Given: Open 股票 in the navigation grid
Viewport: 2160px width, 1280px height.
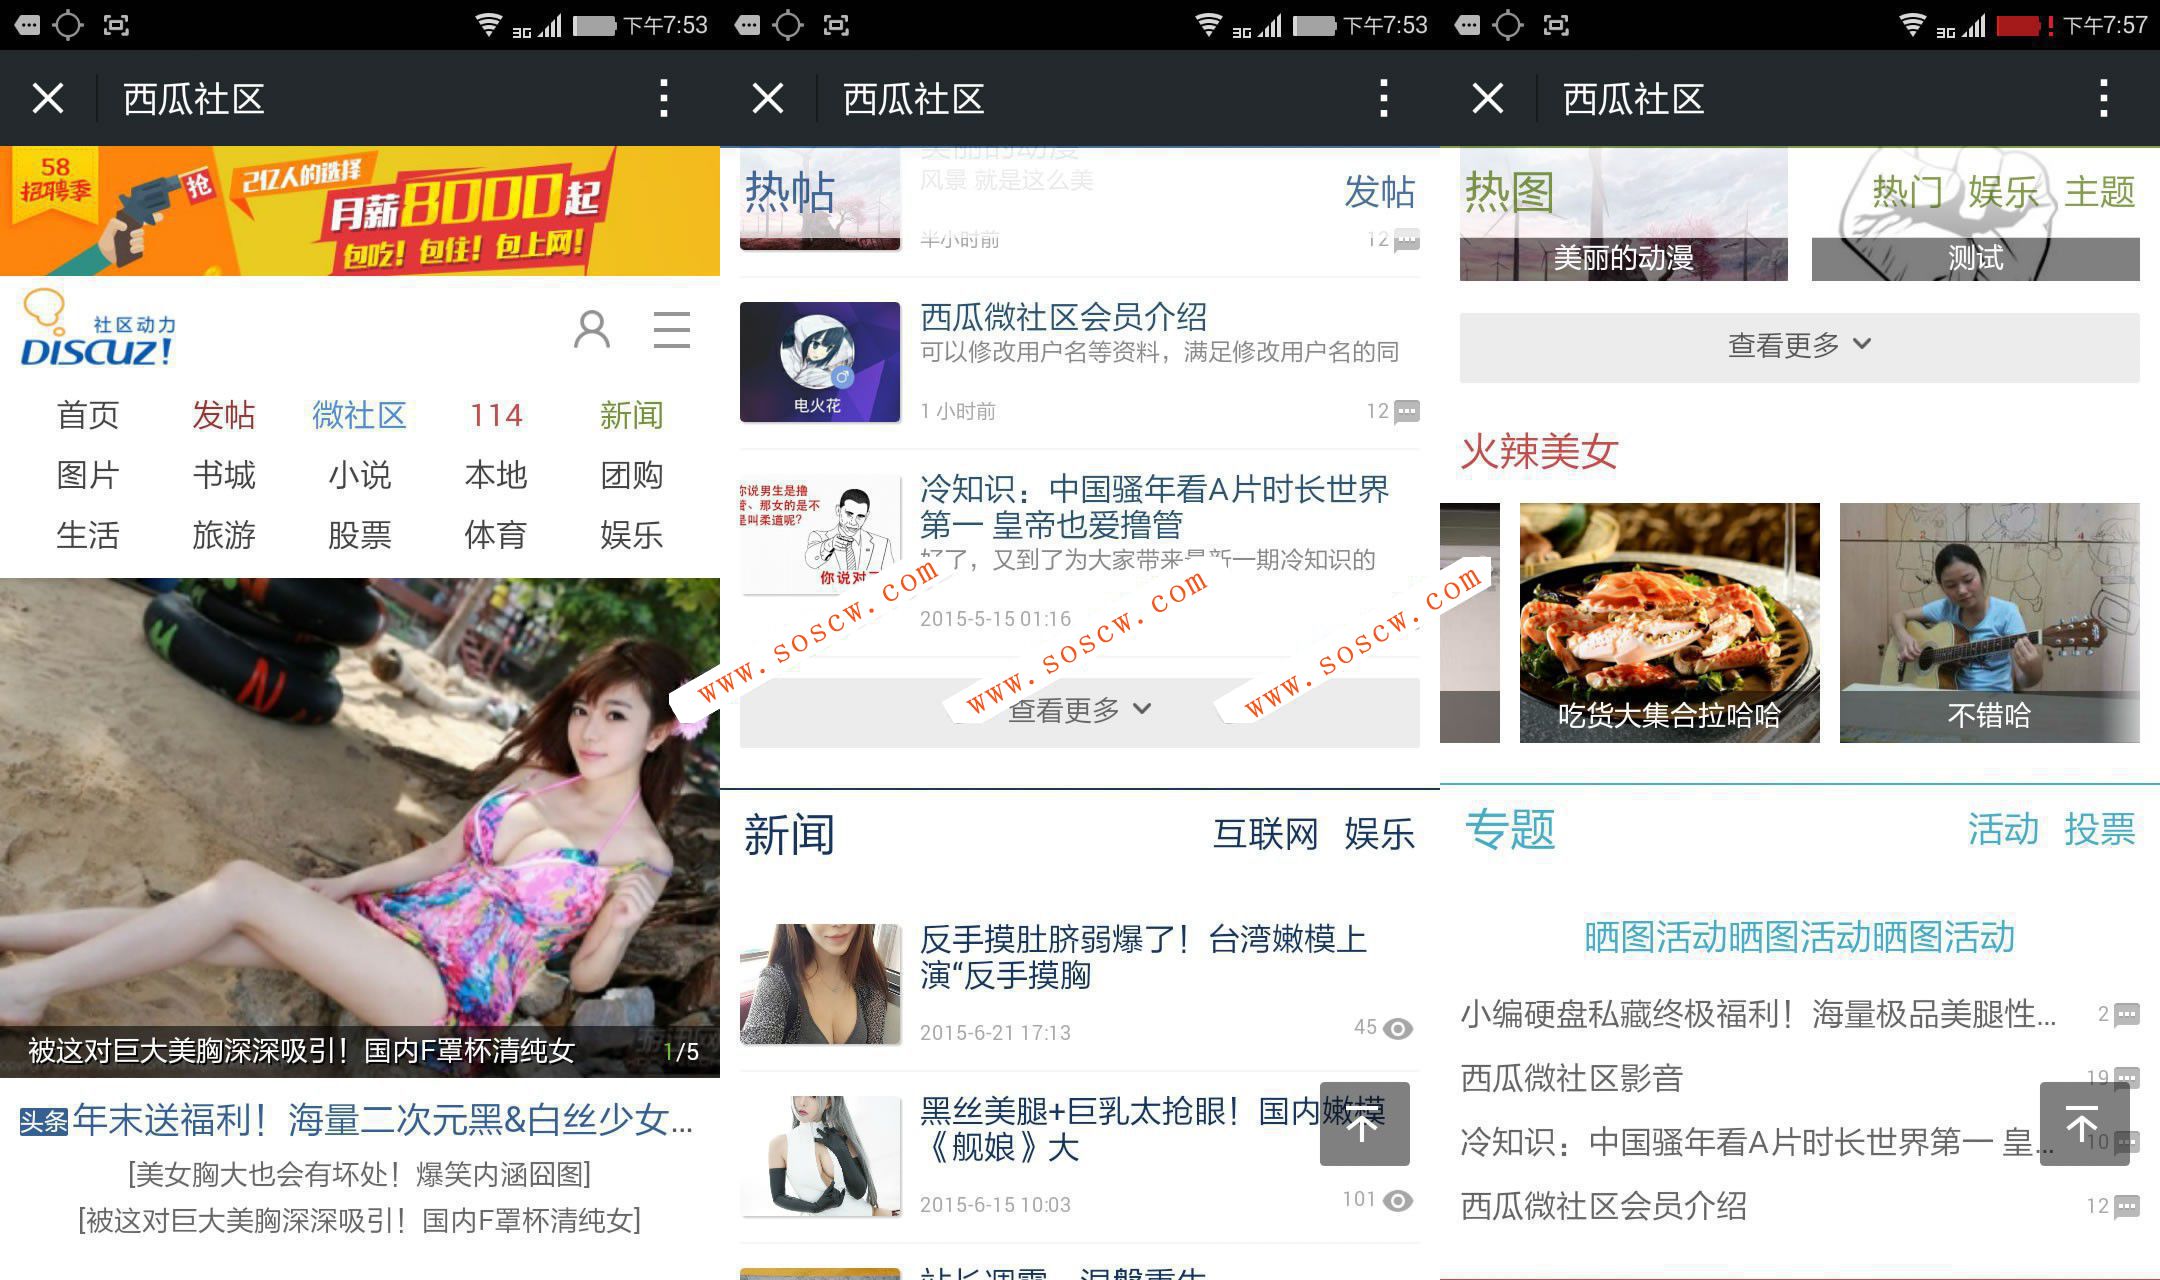Looking at the screenshot, I should (x=360, y=535).
